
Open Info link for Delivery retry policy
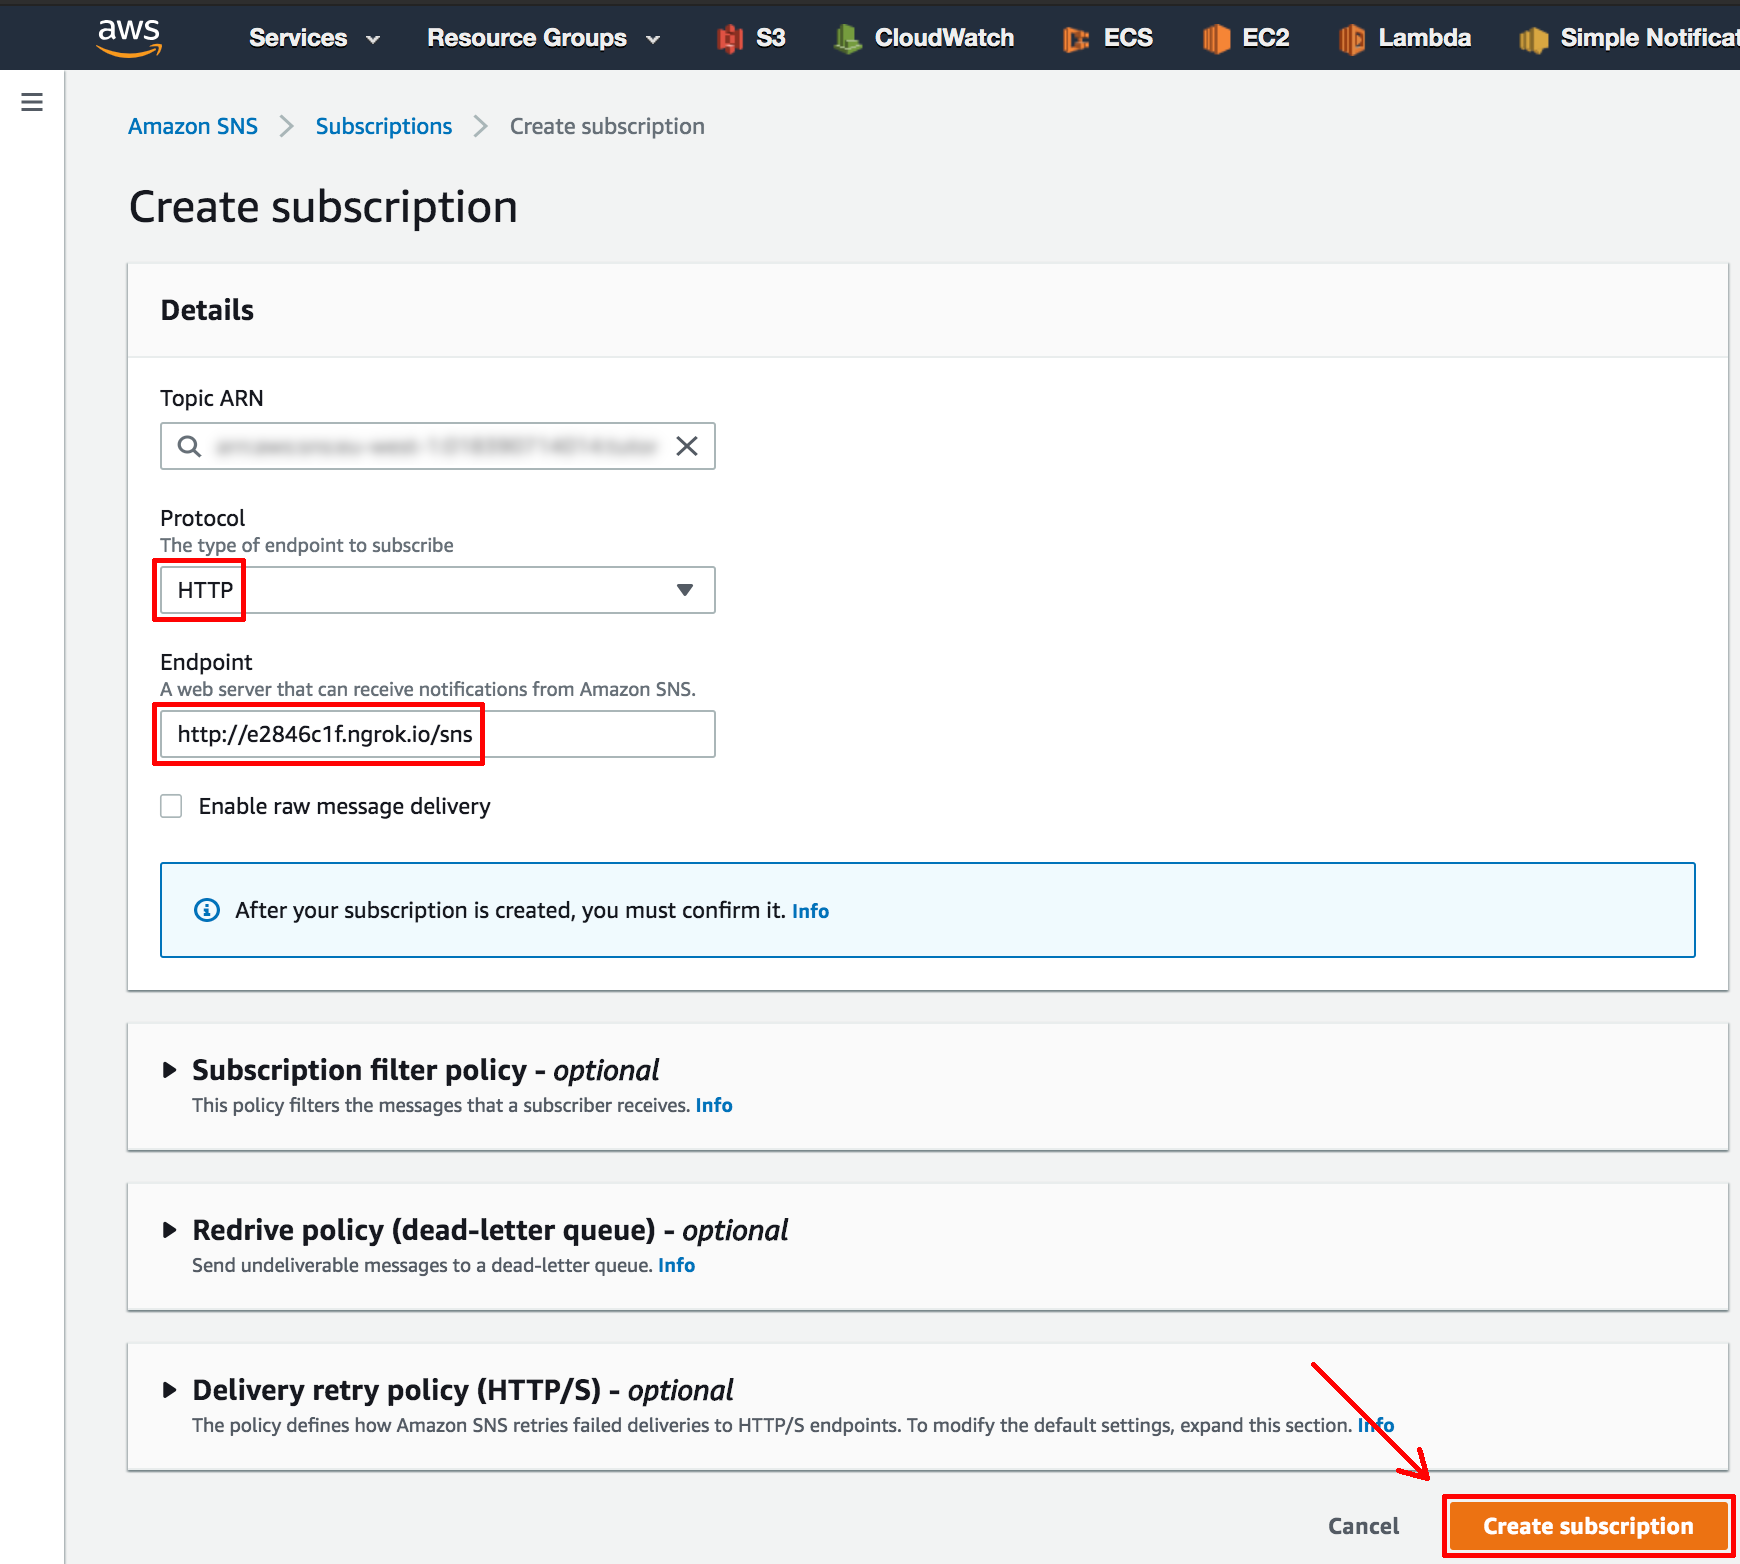pos(1376,1425)
